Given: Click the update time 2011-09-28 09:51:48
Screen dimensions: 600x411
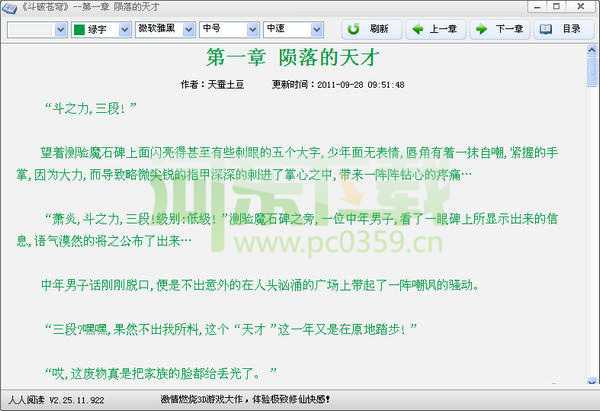Looking at the screenshot, I should click(361, 85).
